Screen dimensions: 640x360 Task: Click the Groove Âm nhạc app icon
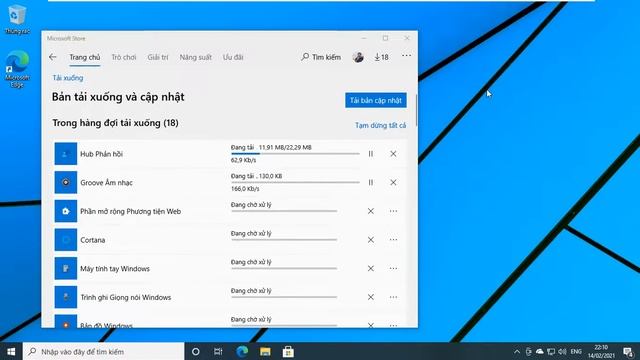pos(66,182)
